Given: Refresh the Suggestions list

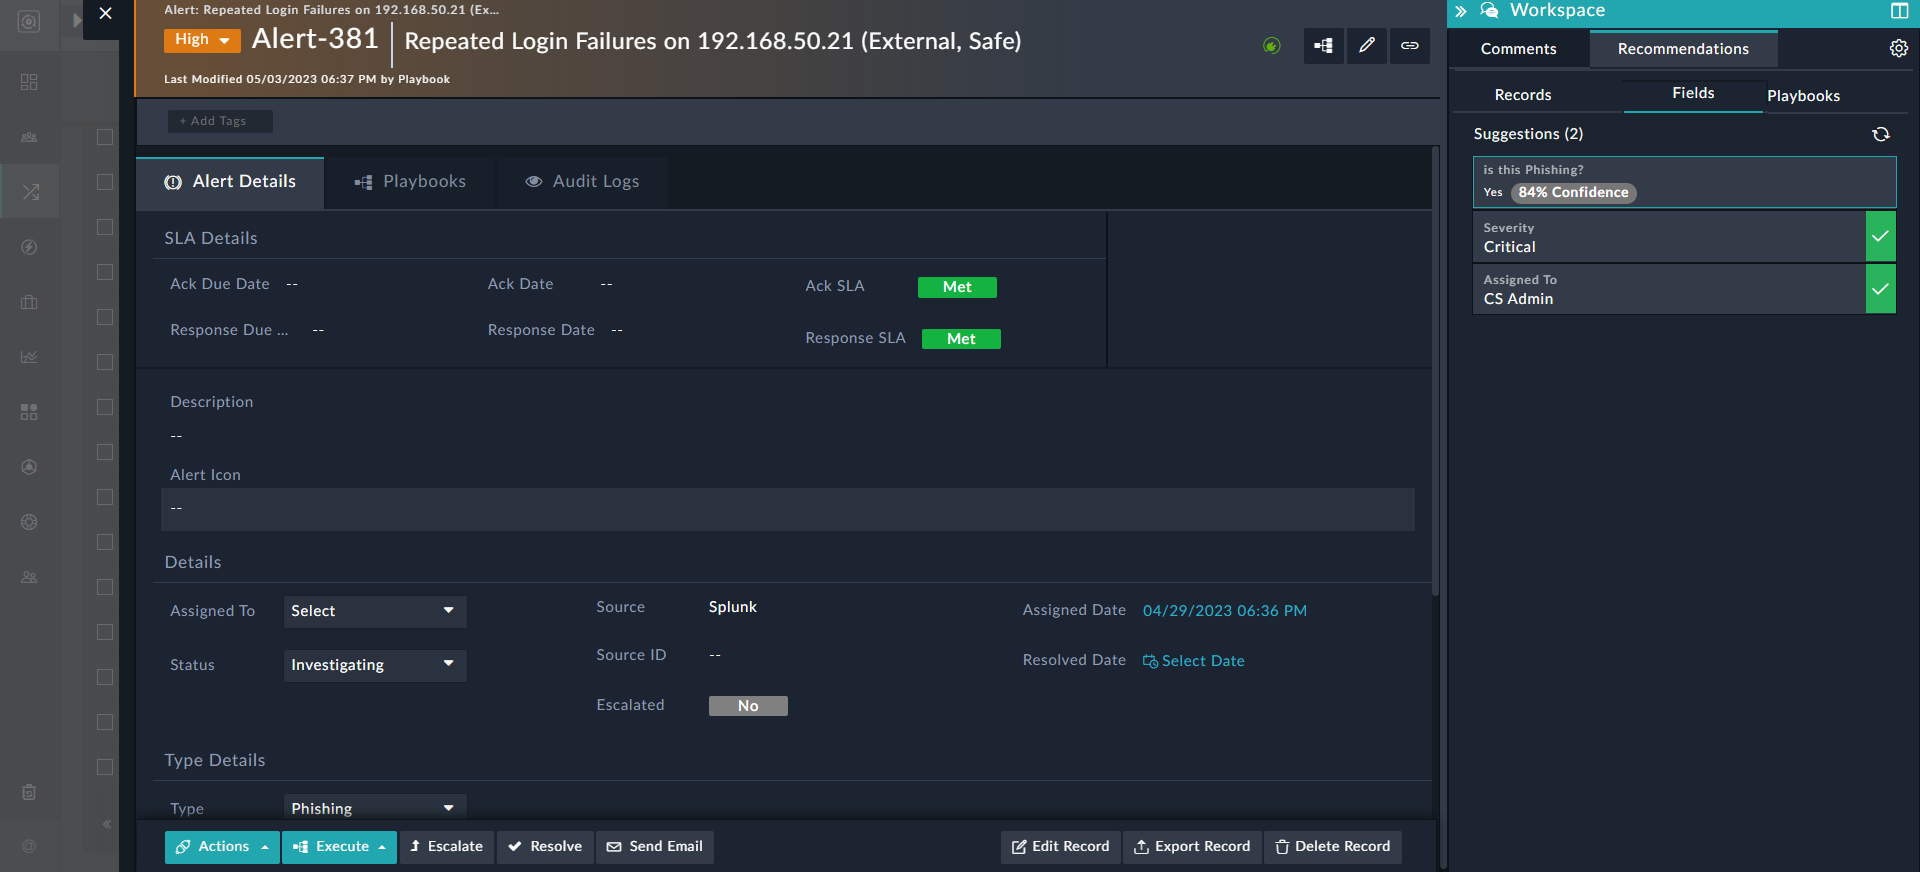Looking at the screenshot, I should [1881, 134].
